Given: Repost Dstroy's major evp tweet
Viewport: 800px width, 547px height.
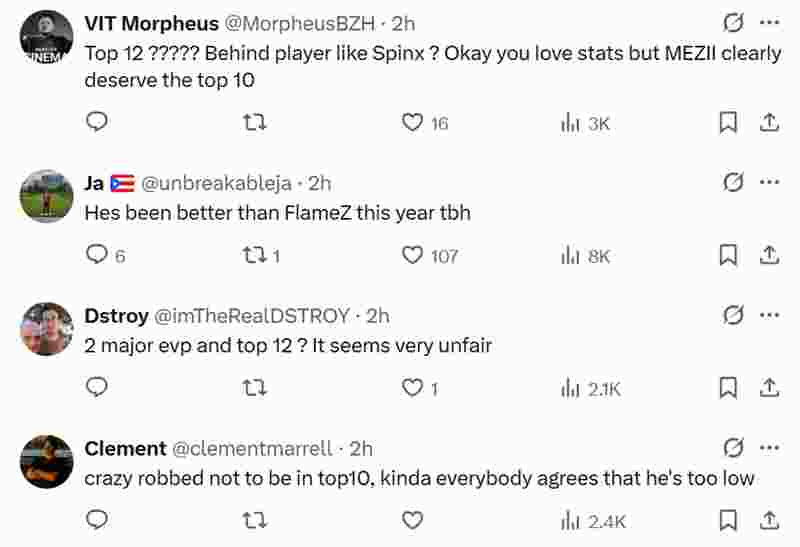Looking at the screenshot, I should coord(255,387).
